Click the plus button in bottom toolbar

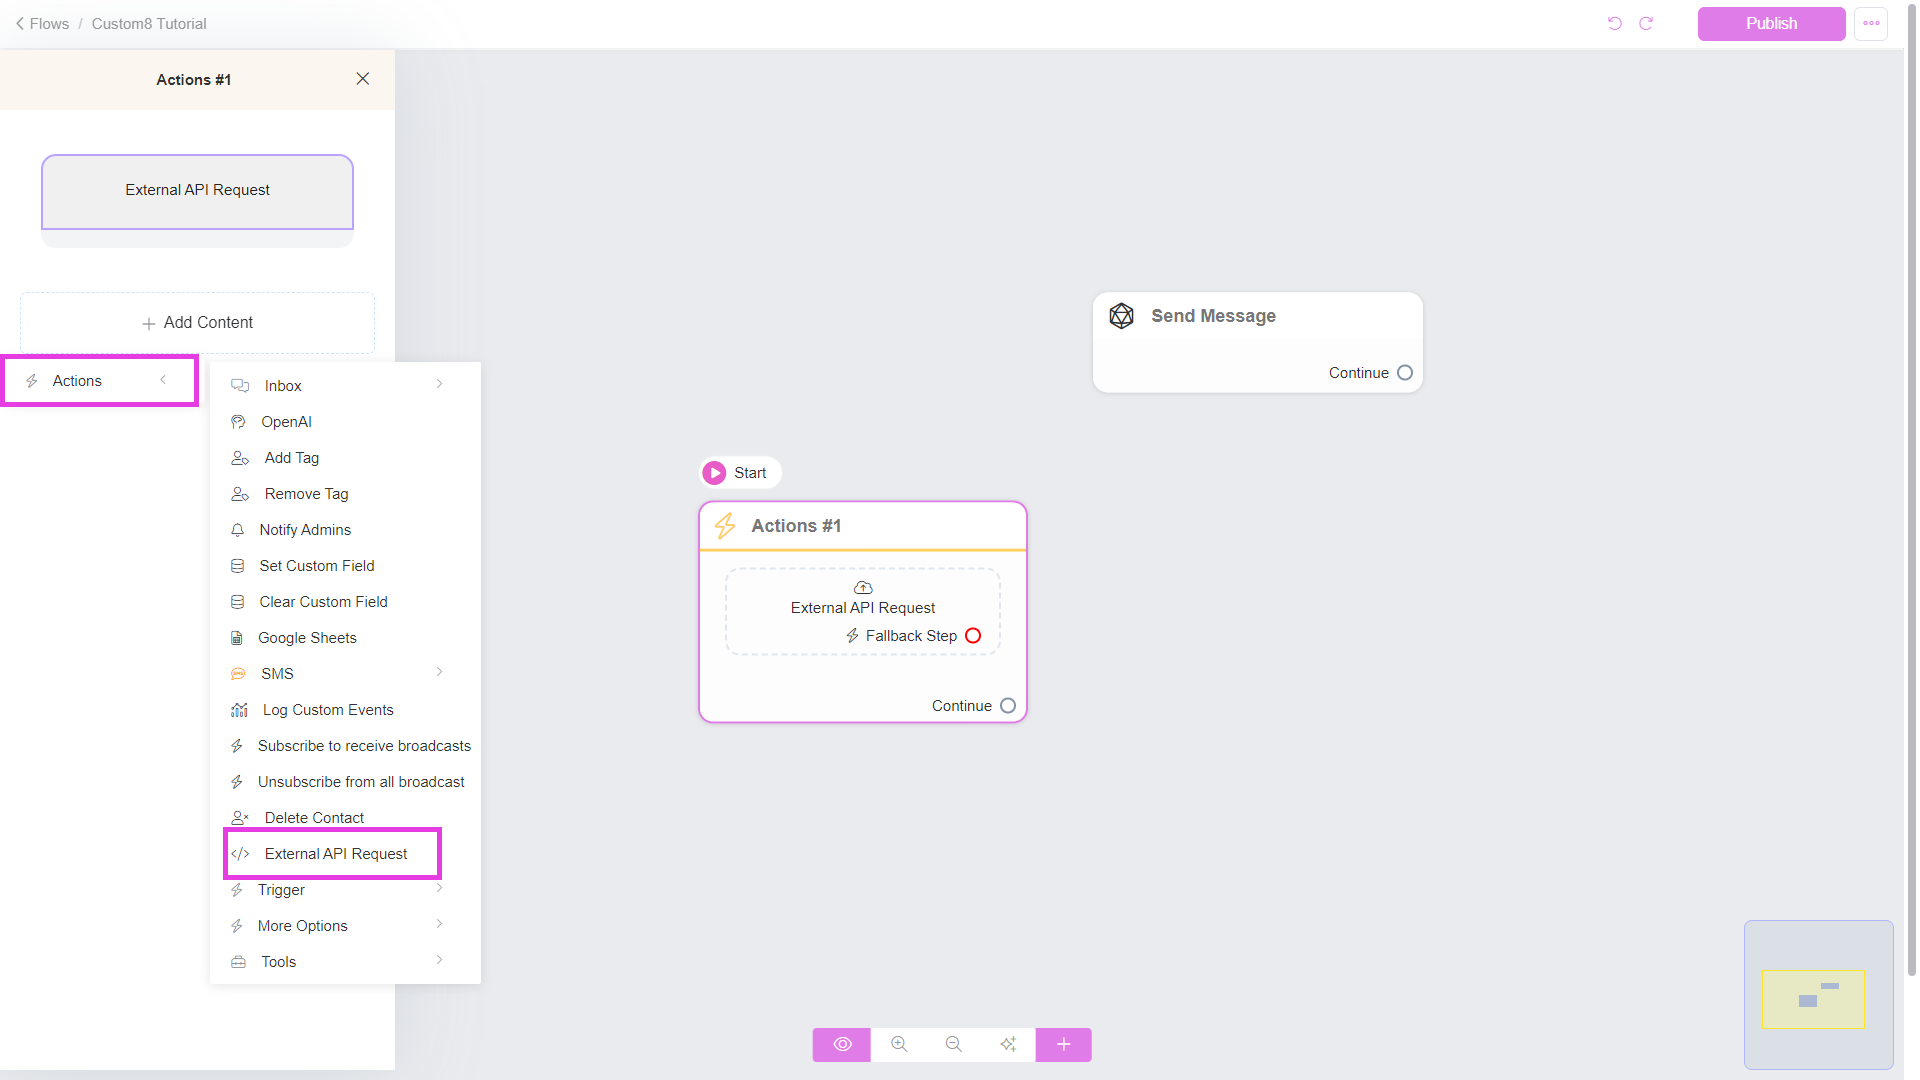coord(1063,1044)
